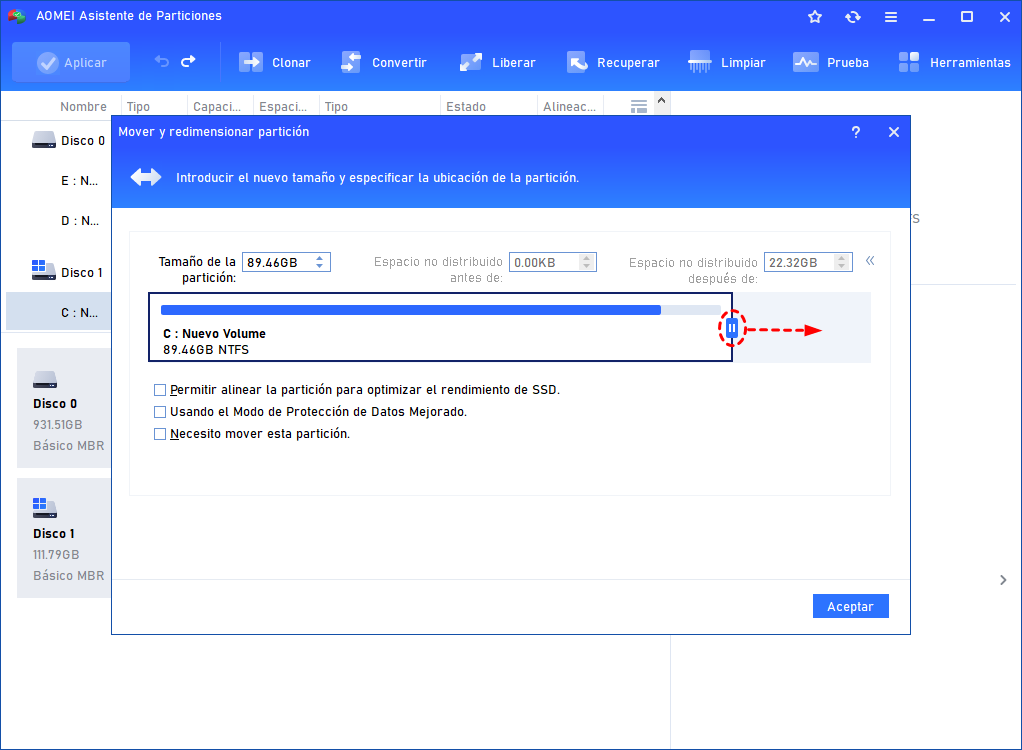Decrease the partition size with down arrow

pyautogui.click(x=319, y=266)
